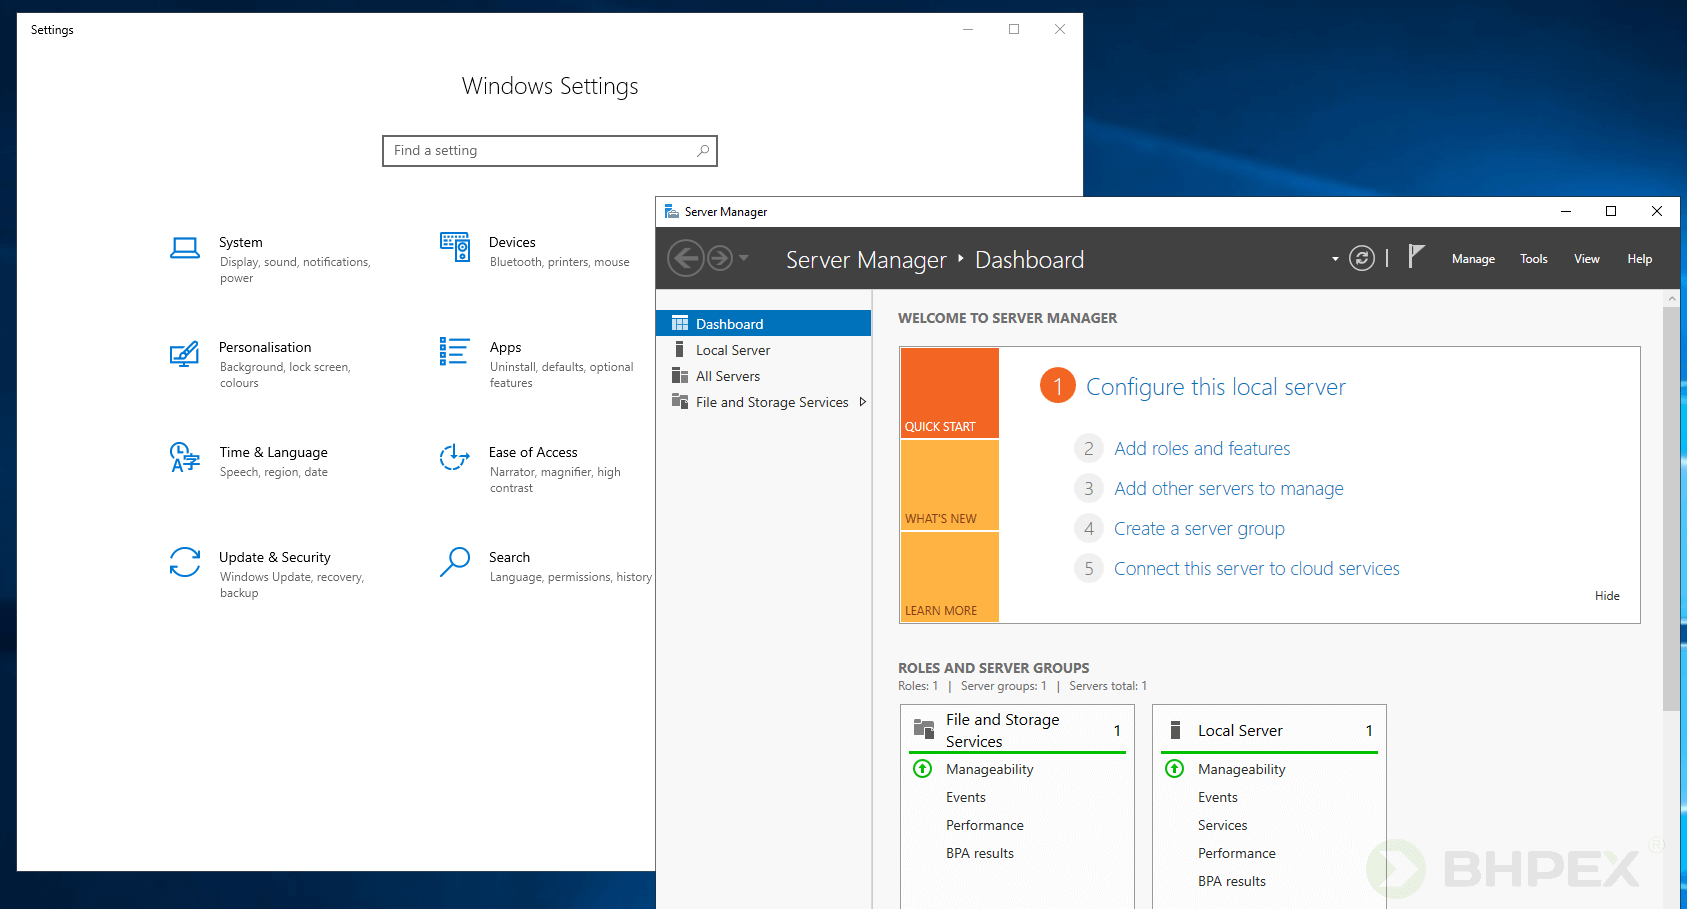Select Local Server in the sidebar
1687x909 pixels.
764,350
